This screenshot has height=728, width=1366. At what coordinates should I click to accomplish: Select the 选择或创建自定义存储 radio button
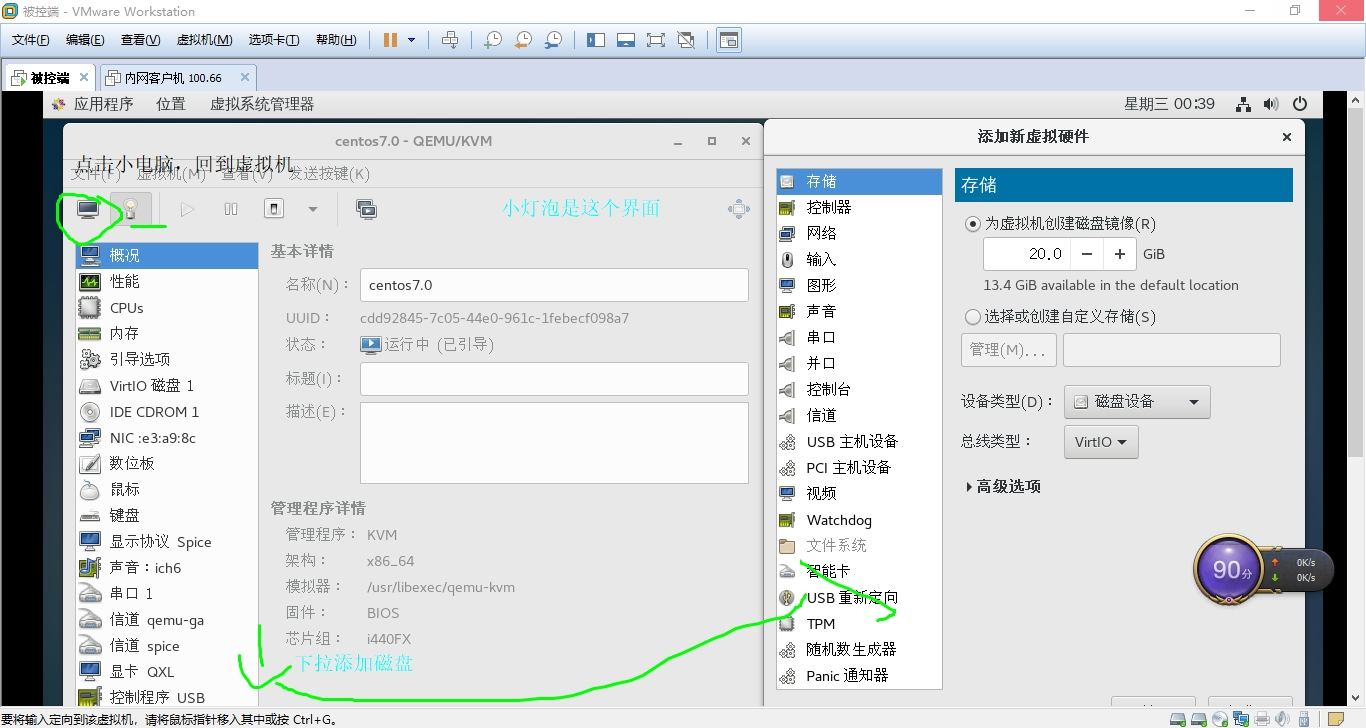[972, 317]
